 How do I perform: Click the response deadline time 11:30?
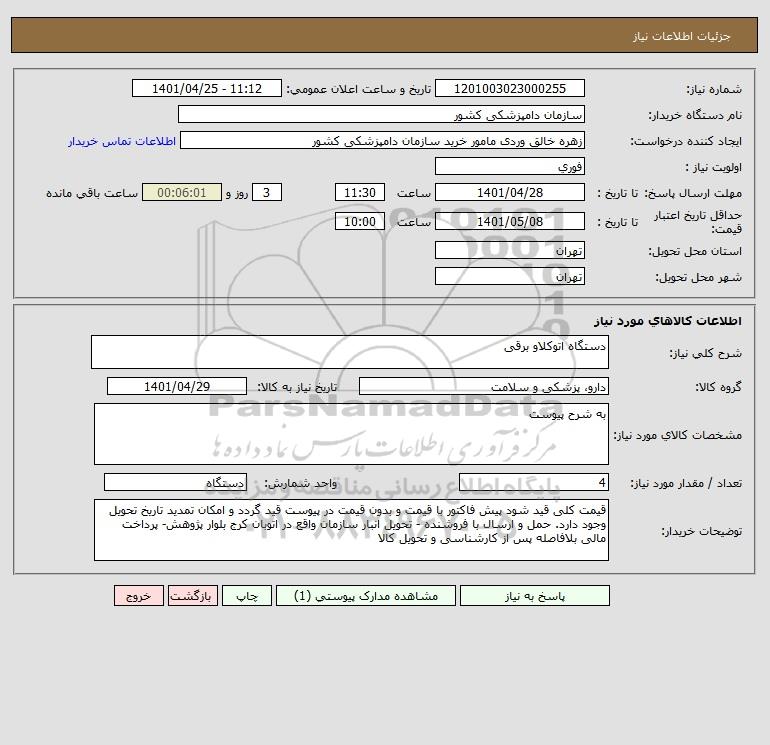(x=359, y=193)
